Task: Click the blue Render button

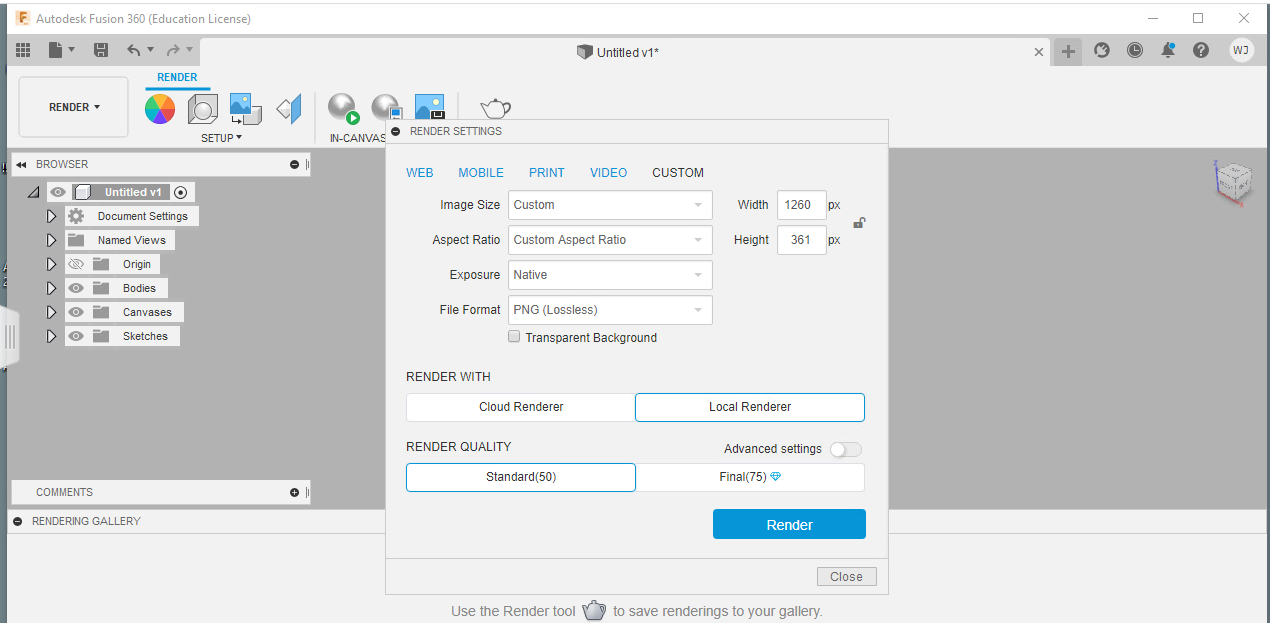Action: pyautogui.click(x=789, y=524)
